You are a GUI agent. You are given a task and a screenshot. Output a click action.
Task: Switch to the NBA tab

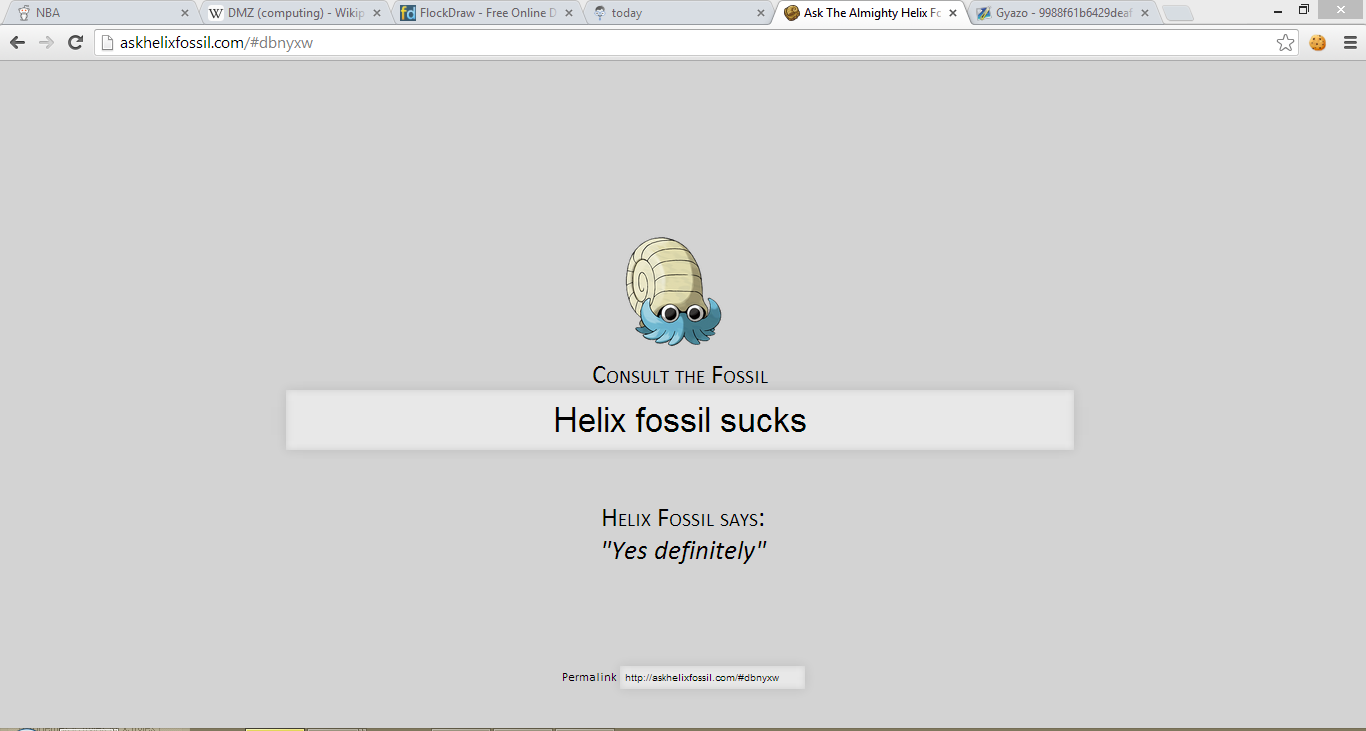(101, 13)
